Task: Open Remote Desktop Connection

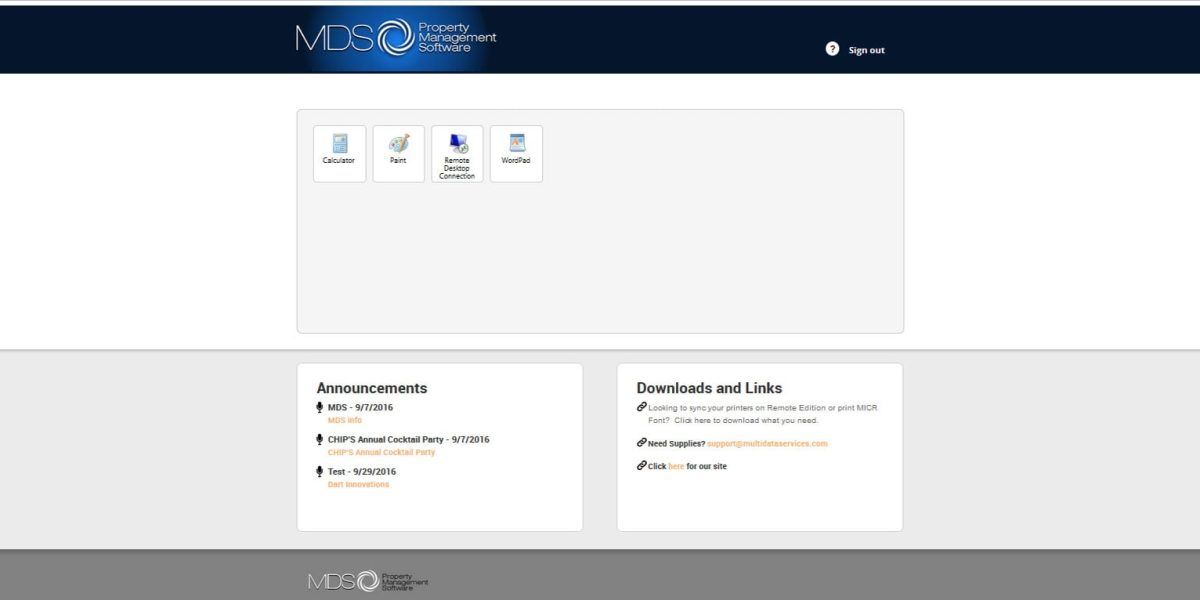Action: (x=457, y=152)
